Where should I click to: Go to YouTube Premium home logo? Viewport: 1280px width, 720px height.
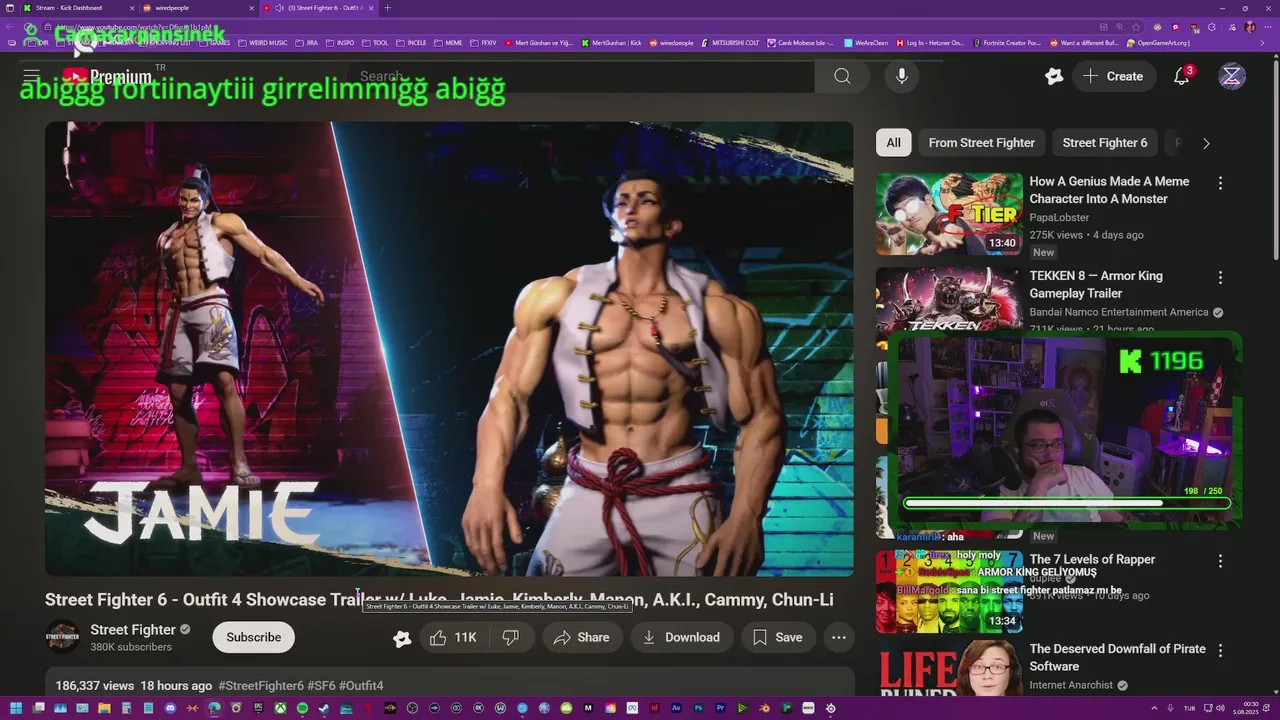point(107,76)
